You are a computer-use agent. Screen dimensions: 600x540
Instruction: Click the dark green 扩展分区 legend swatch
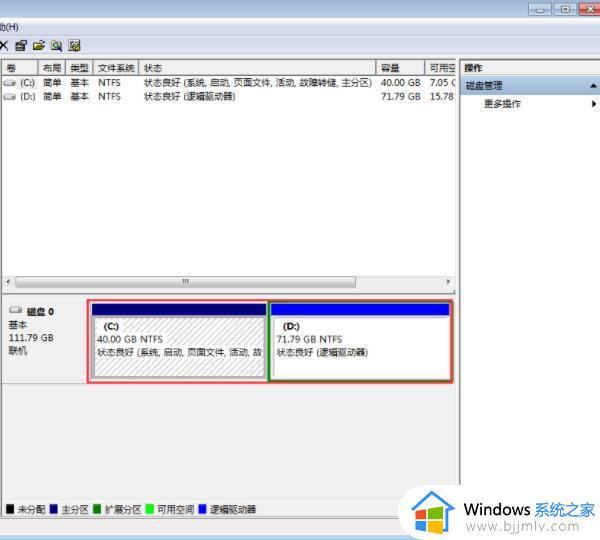pyautogui.click(x=97, y=509)
